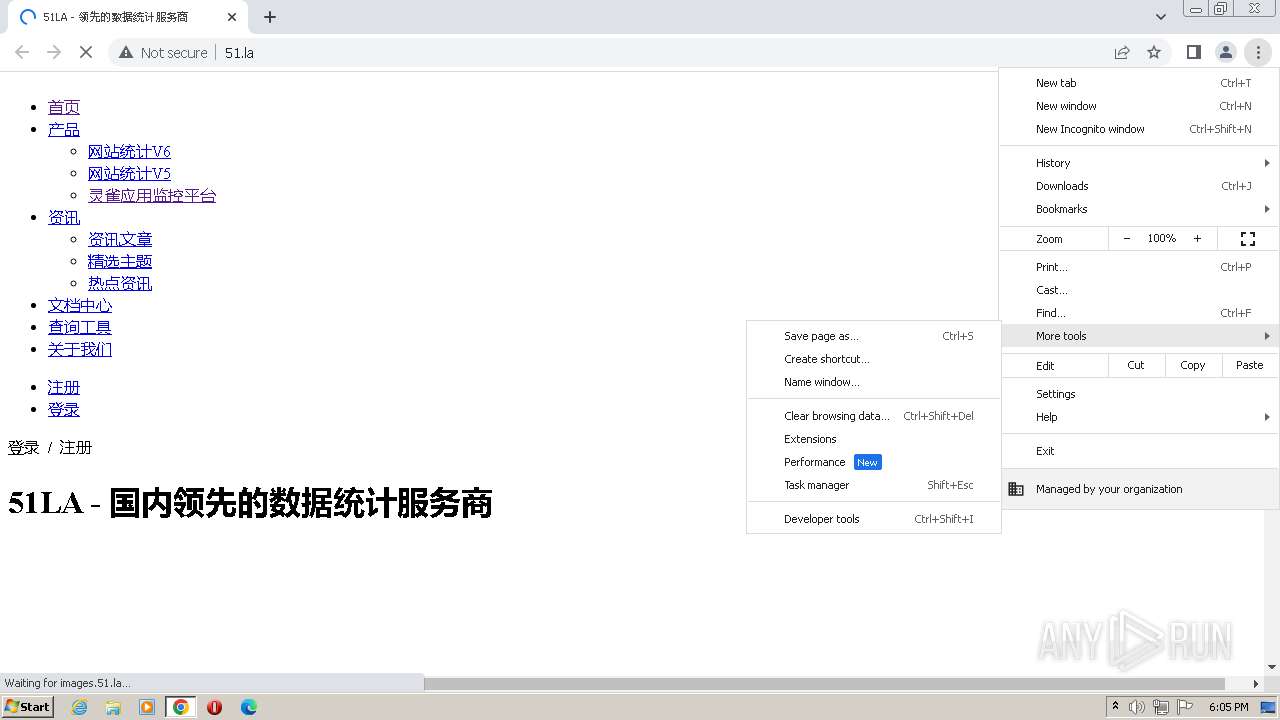Toggle the browser side panel icon
Image resolution: width=1280 pixels, height=720 pixels.
1194,52
